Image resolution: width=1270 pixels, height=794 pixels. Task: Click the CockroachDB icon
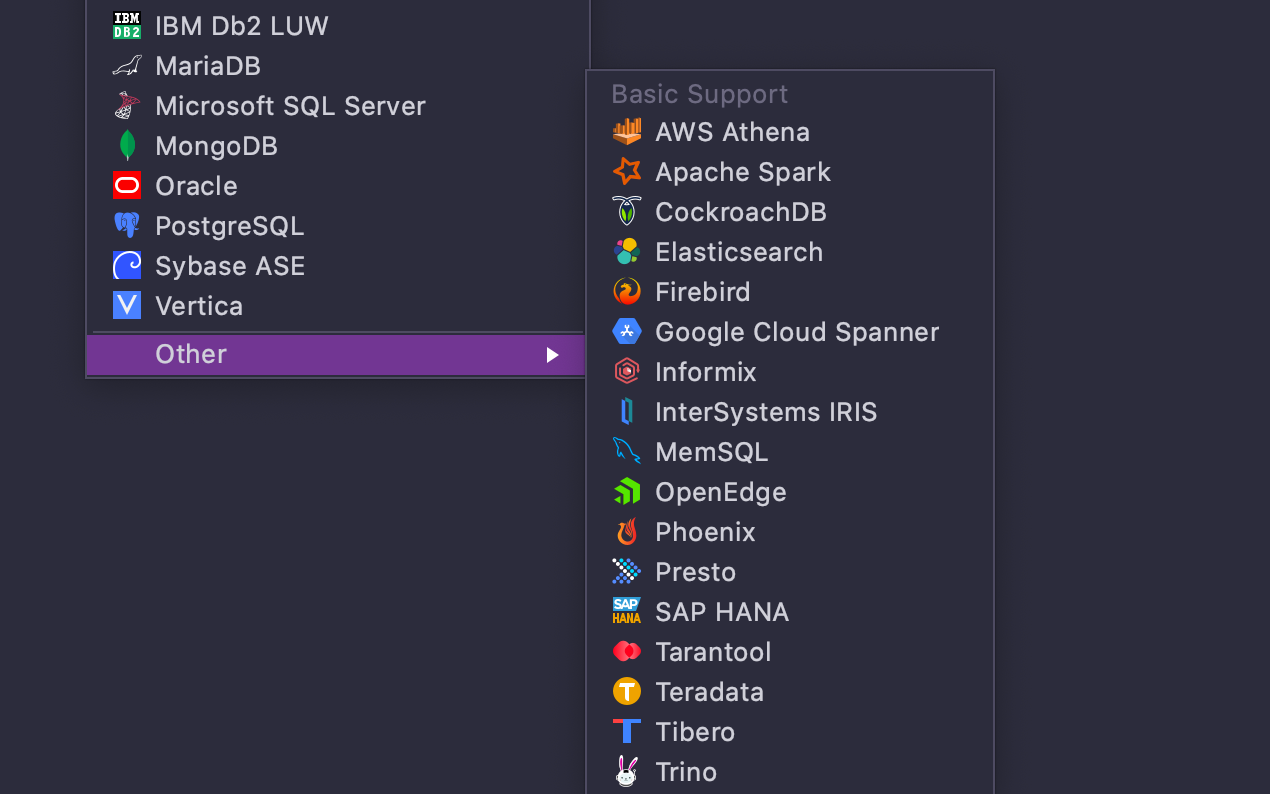tap(627, 212)
